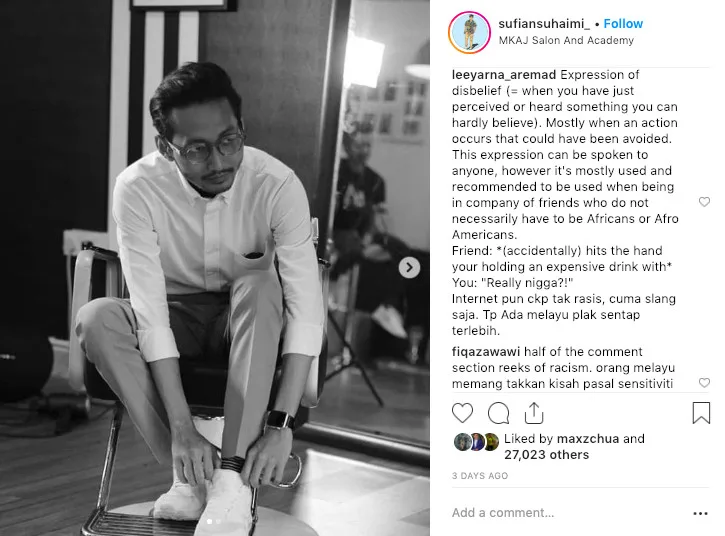Screen dimensions: 725x536
Task: Click the liker avatars cluster
Action: click(476, 442)
